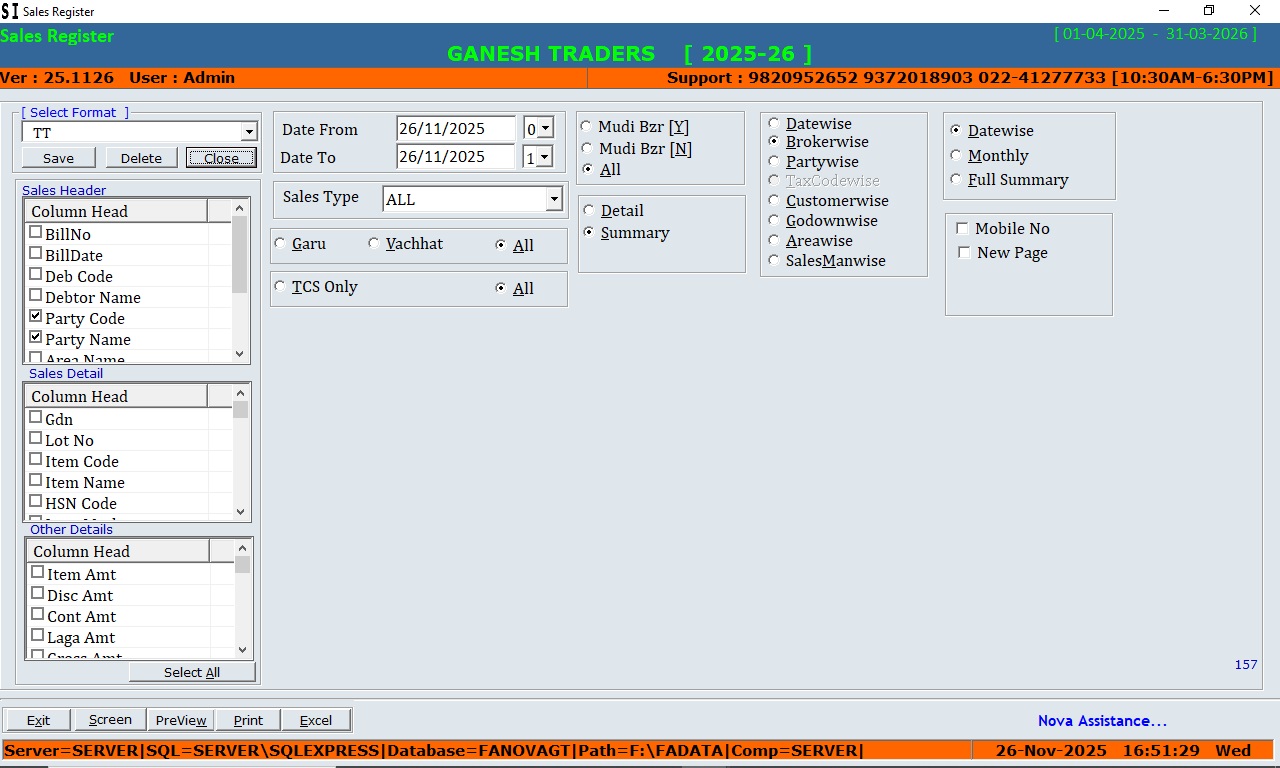The width and height of the screenshot is (1280, 768).
Task: Save the selected format
Action: tap(58, 158)
